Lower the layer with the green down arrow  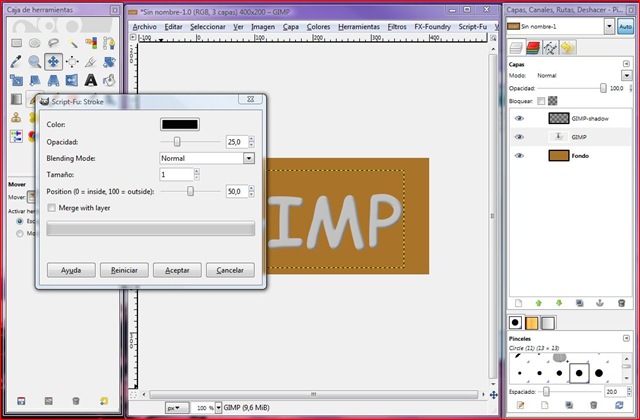pyautogui.click(x=559, y=303)
